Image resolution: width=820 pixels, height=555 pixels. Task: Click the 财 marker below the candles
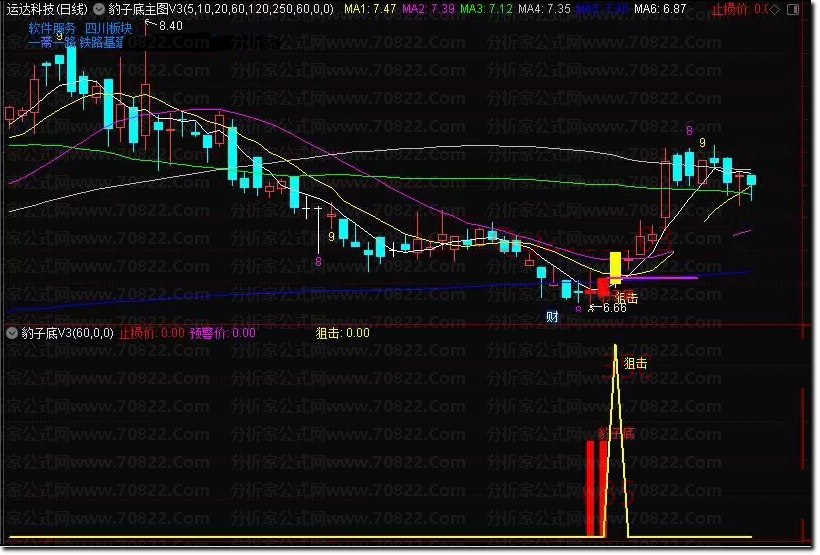pos(552,316)
